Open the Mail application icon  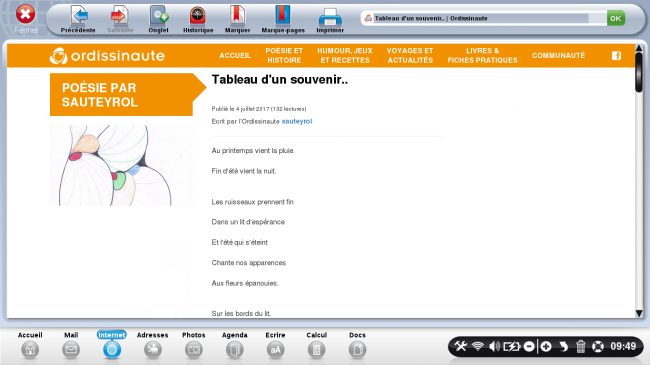pyautogui.click(x=71, y=350)
